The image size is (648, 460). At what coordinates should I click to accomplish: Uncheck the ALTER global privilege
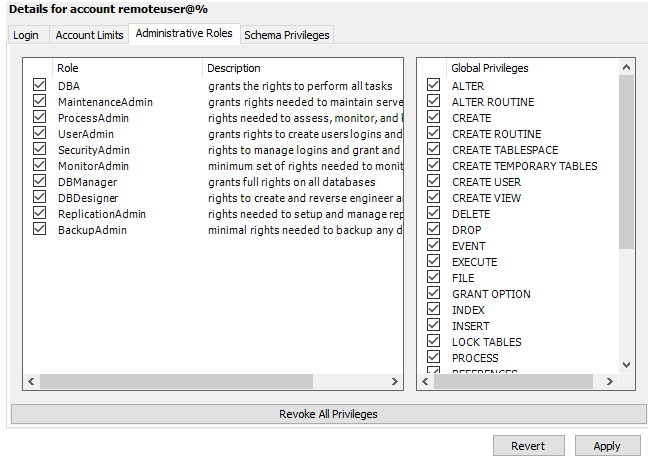point(434,86)
